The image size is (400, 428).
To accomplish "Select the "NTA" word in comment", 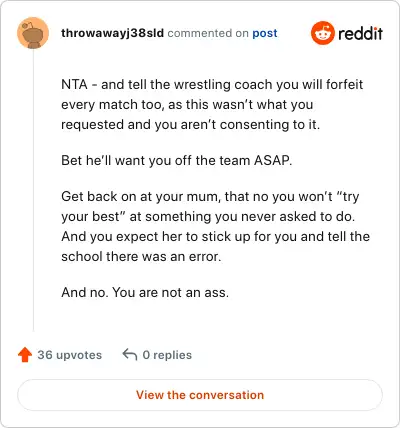I will tap(74, 84).
